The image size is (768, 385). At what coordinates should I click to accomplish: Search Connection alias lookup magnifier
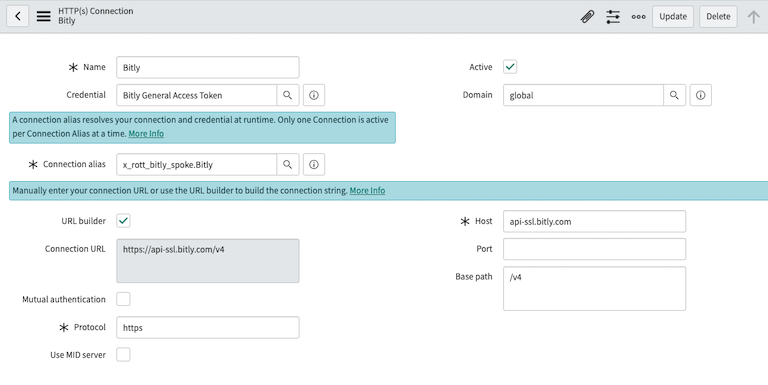coord(288,165)
